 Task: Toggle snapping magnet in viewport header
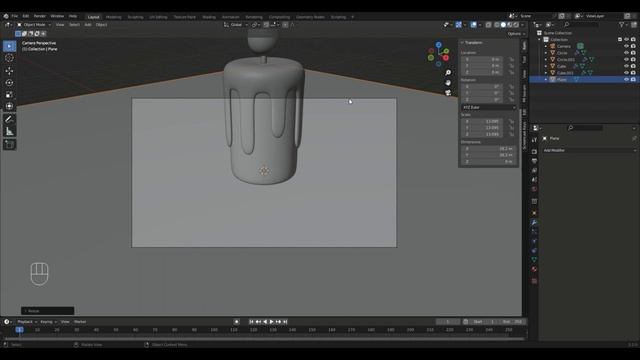266,25
